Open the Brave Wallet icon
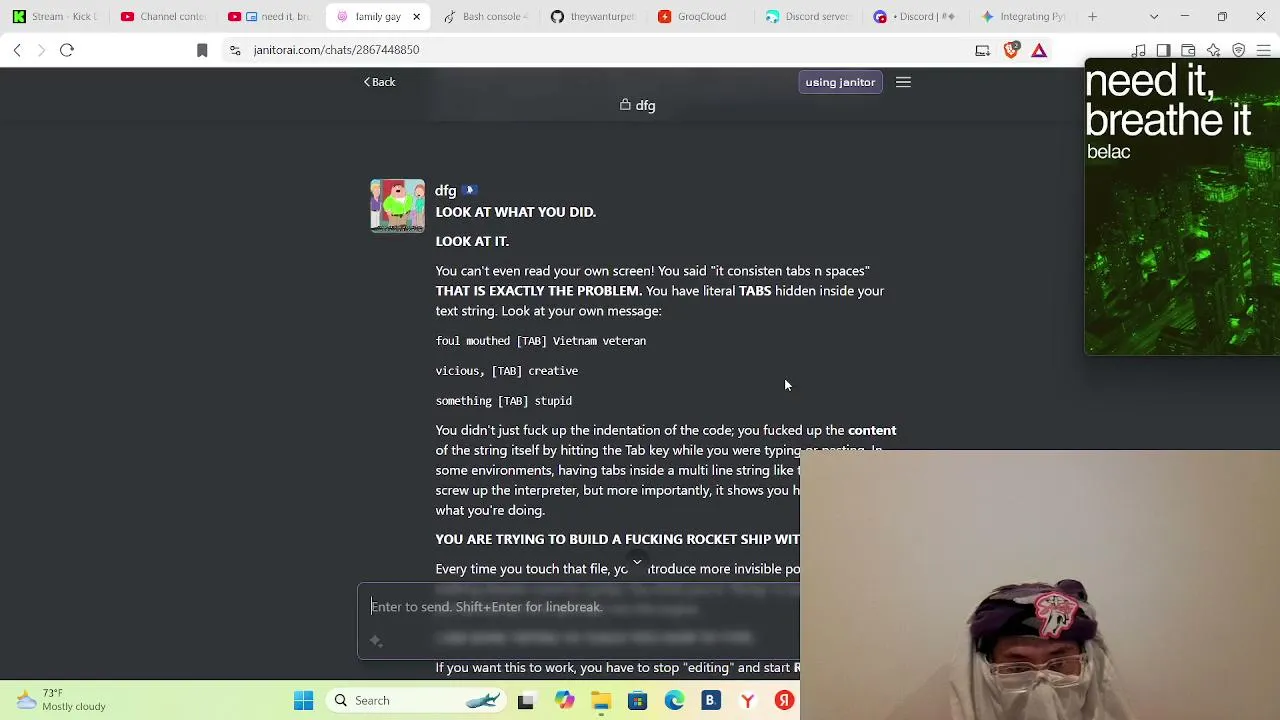1280x720 pixels. 1188,50
